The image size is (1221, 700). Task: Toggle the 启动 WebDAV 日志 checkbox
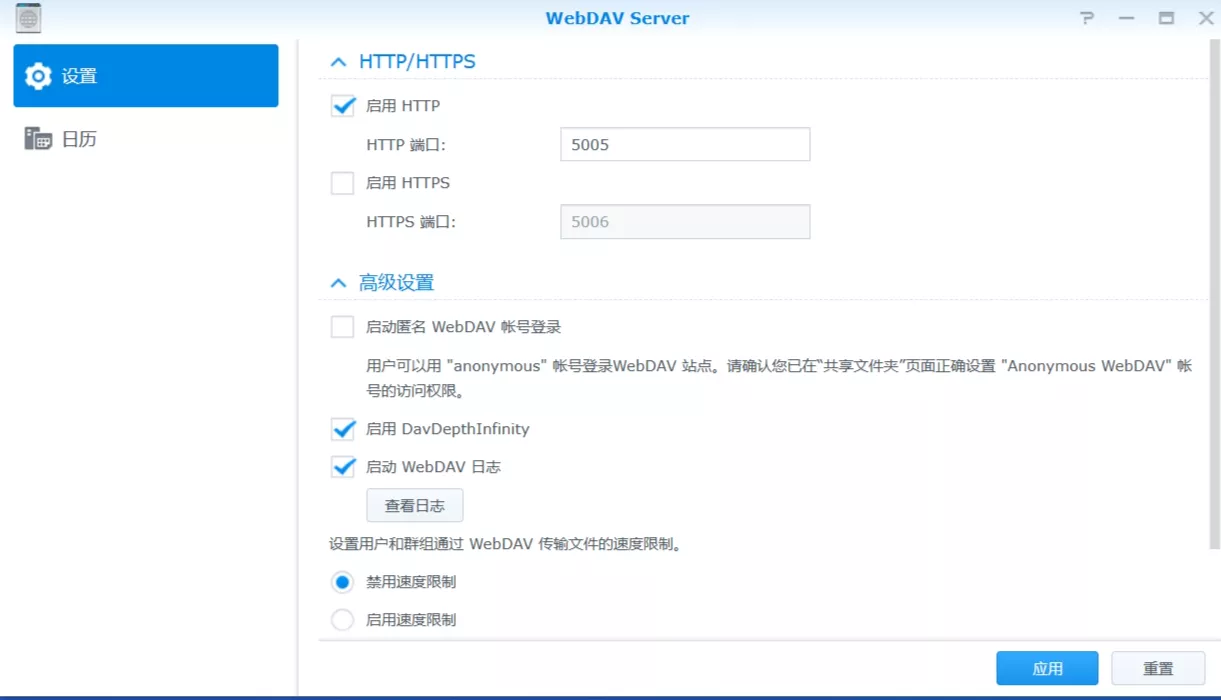click(x=343, y=467)
